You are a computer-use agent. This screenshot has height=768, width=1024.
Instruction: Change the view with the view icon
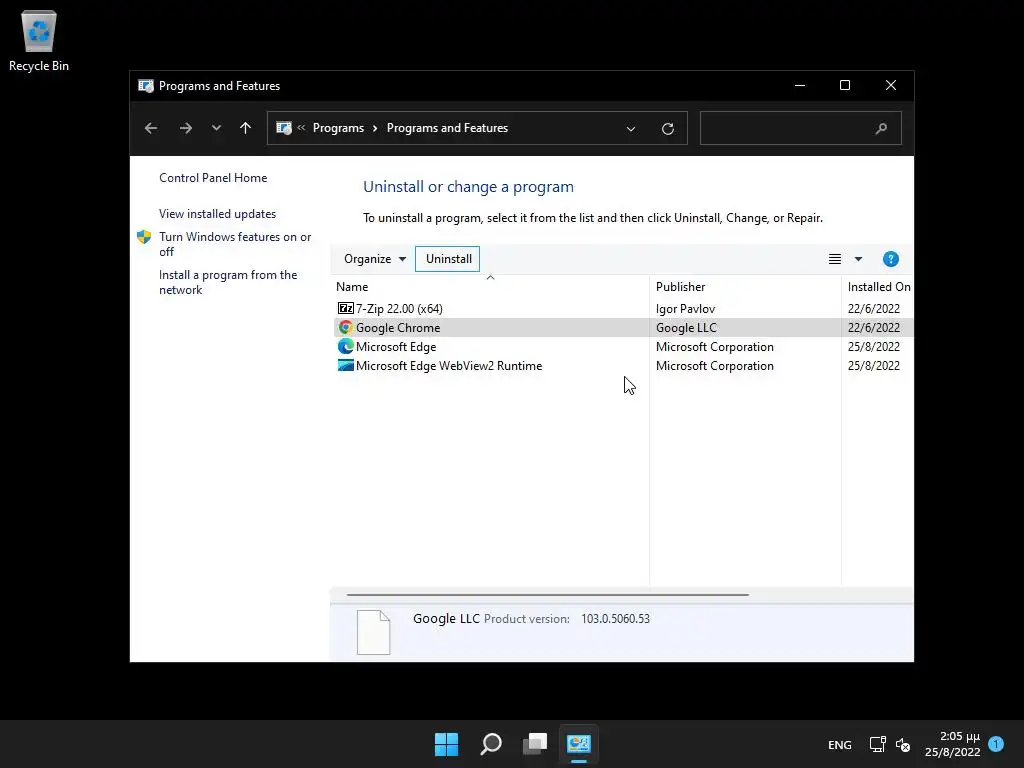pyautogui.click(x=835, y=259)
